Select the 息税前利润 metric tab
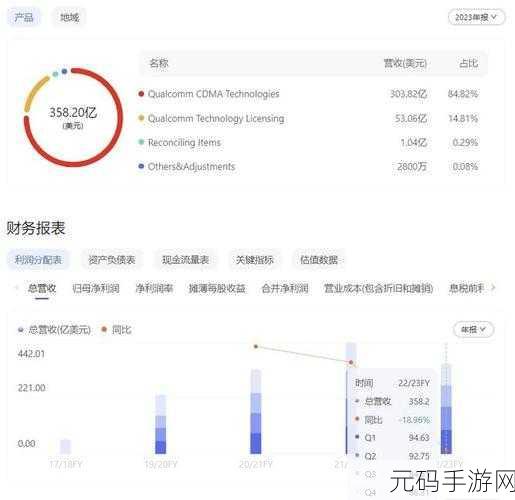This screenshot has height=500, width=515. coord(467,288)
